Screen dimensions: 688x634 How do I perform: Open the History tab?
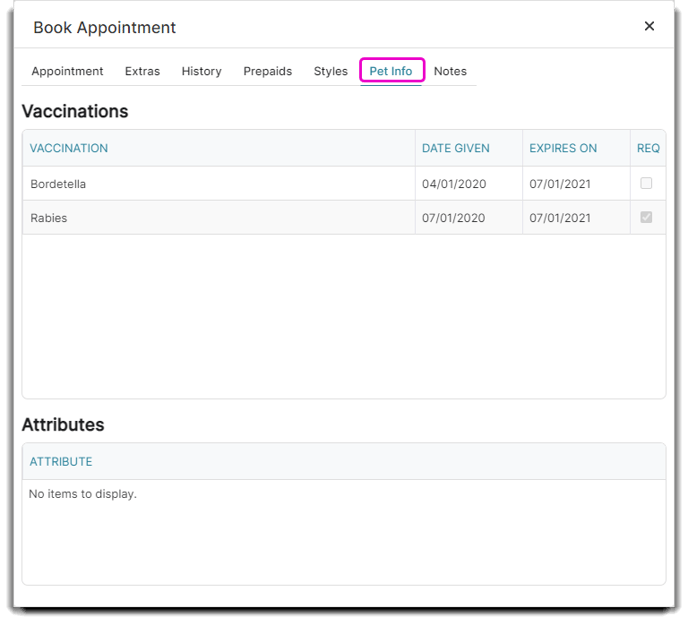tap(201, 71)
